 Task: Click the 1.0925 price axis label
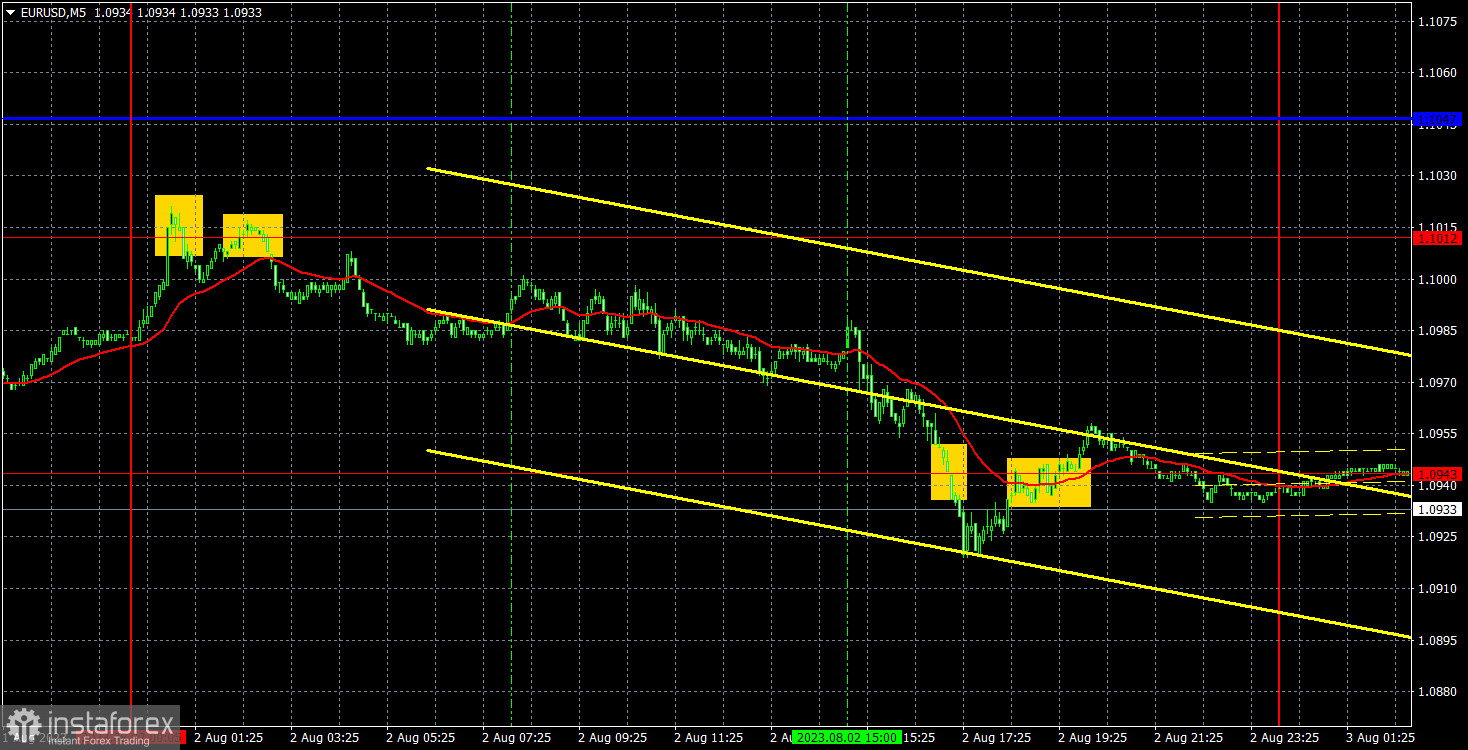pos(1438,537)
